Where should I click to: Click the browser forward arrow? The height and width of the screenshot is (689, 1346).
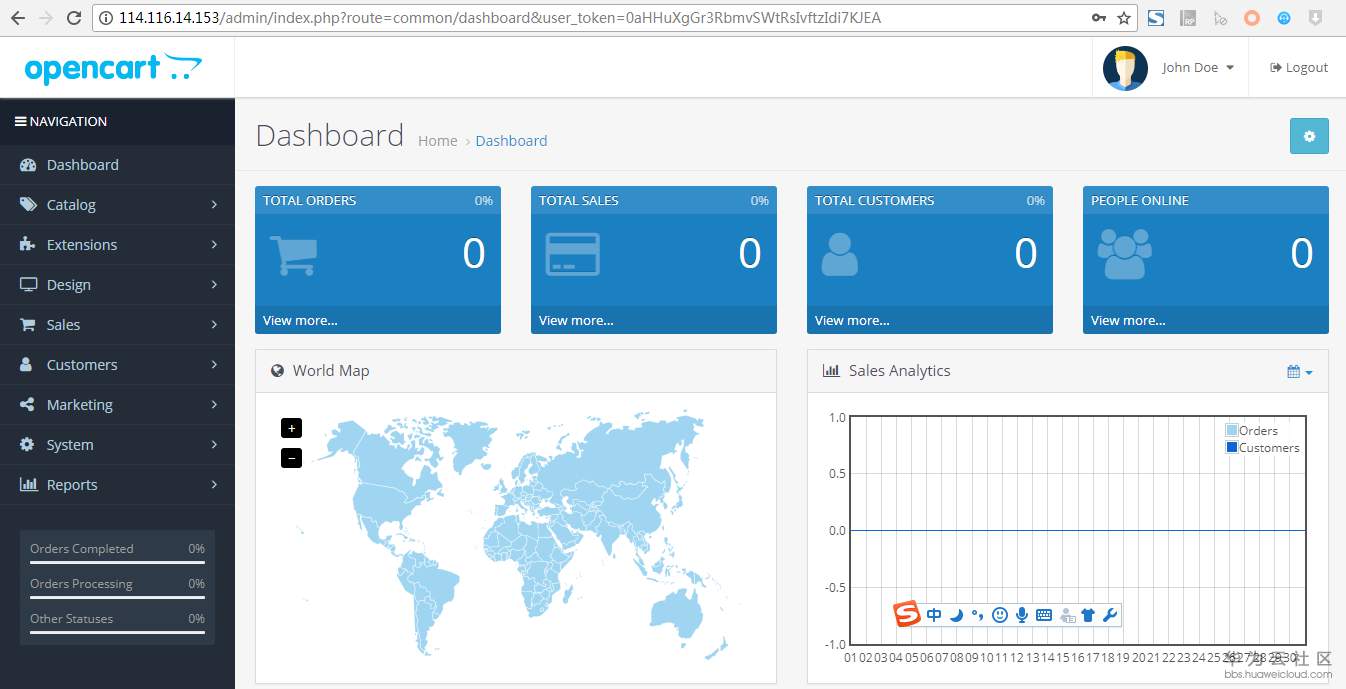[x=45, y=18]
